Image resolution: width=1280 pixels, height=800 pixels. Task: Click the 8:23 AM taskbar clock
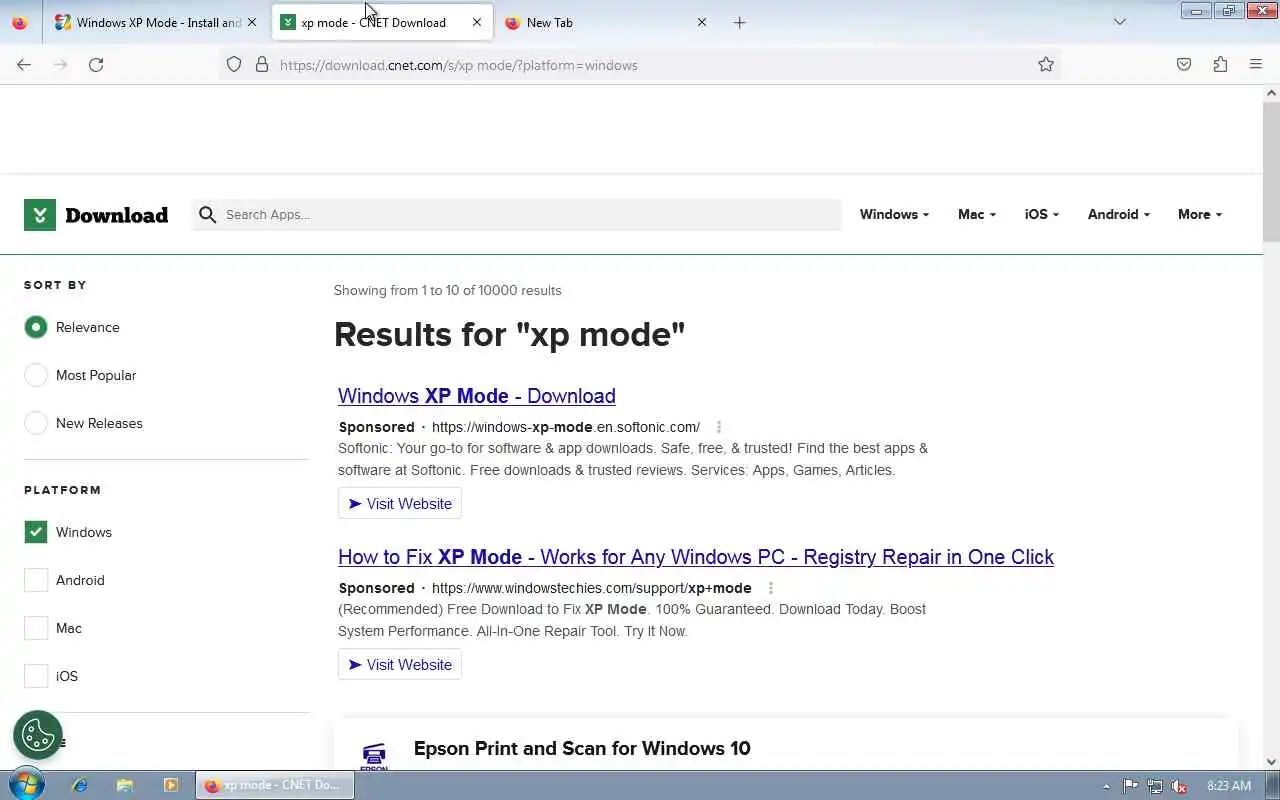pos(1229,786)
